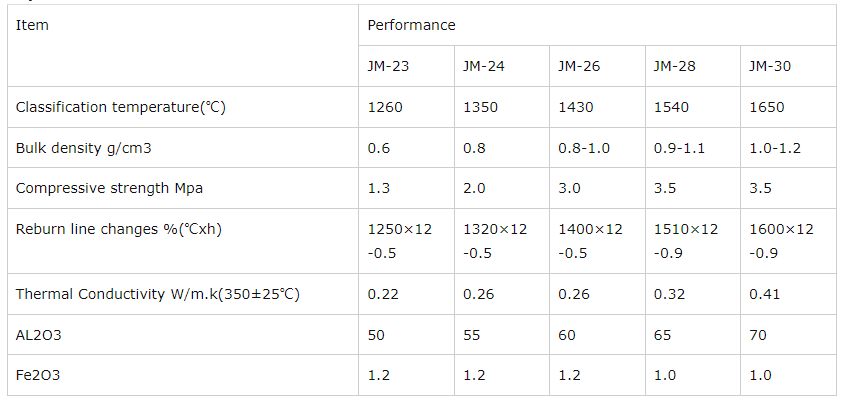Click the AL2O3 value 65
851x402 pixels.
click(x=662, y=335)
